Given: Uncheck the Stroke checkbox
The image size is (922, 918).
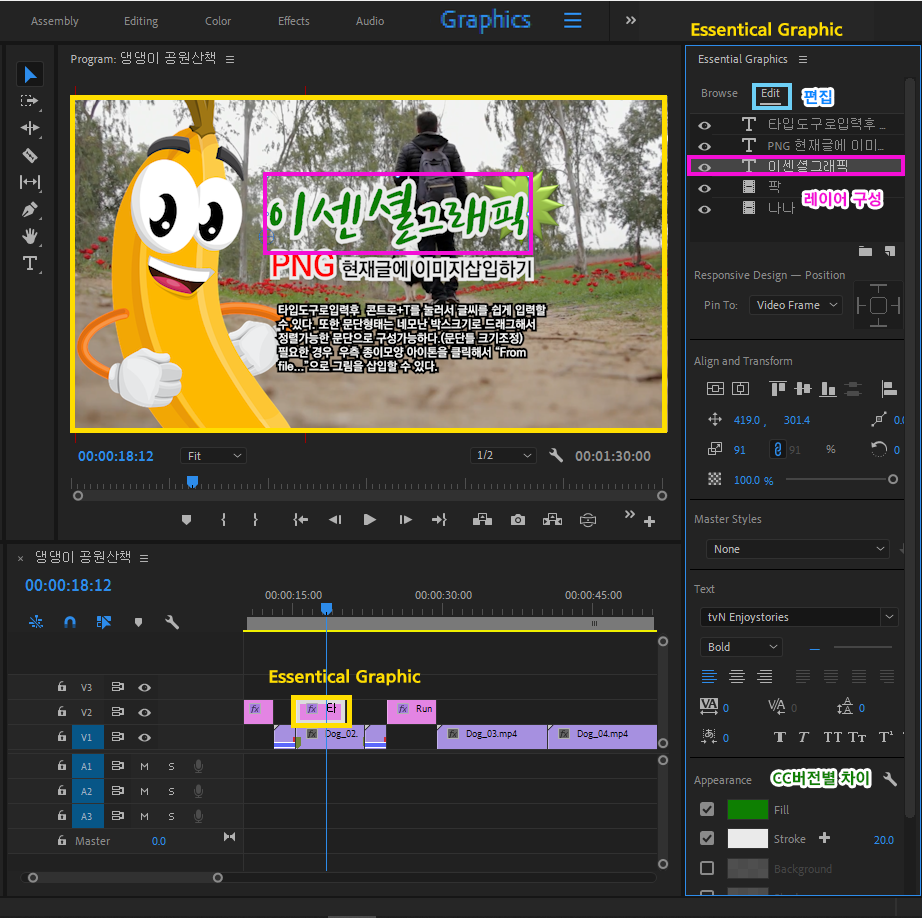Looking at the screenshot, I should 707,838.
